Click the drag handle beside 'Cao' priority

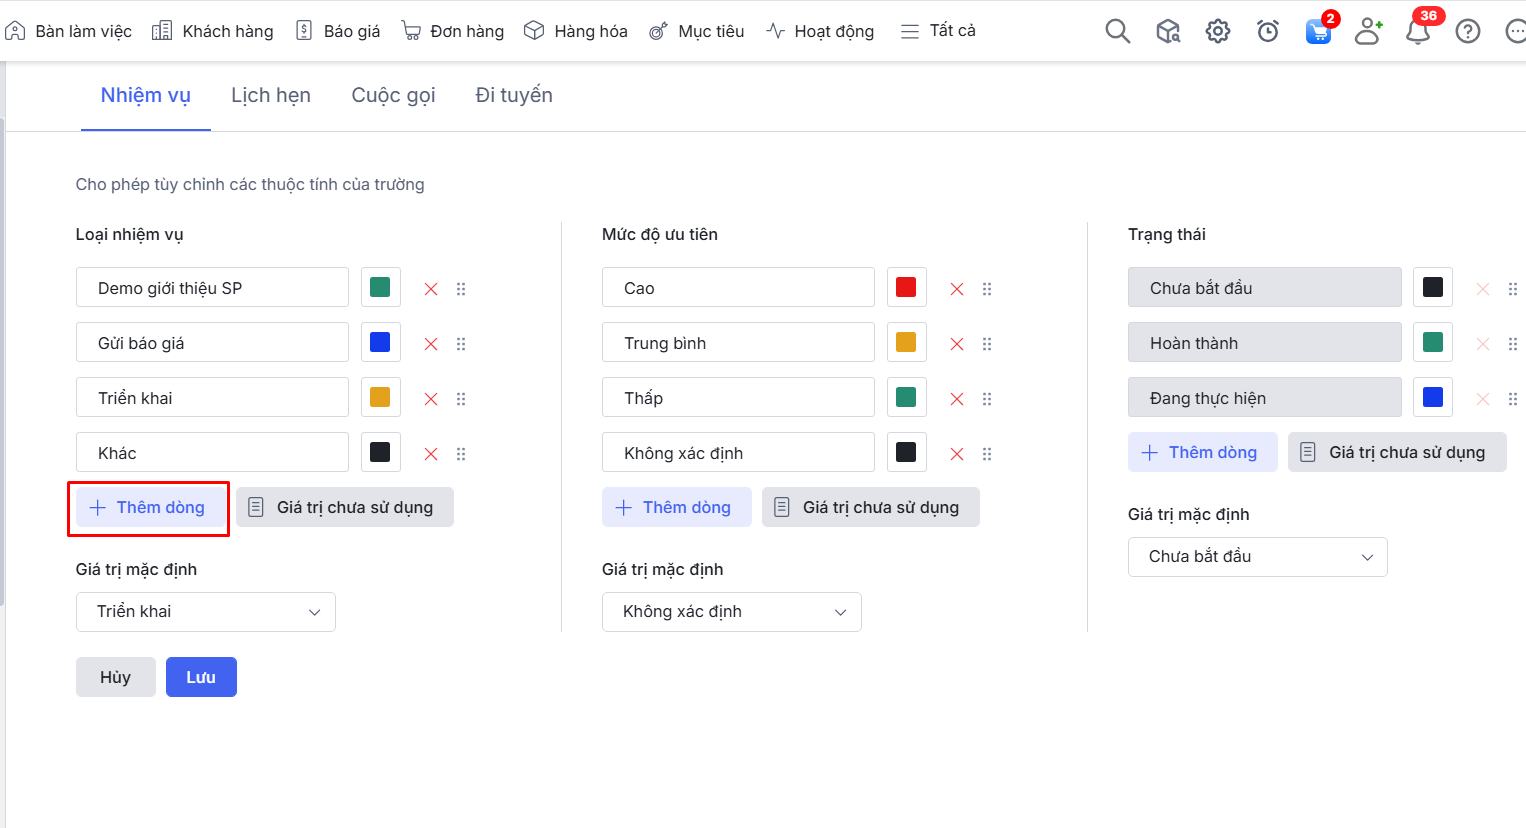[x=987, y=289]
